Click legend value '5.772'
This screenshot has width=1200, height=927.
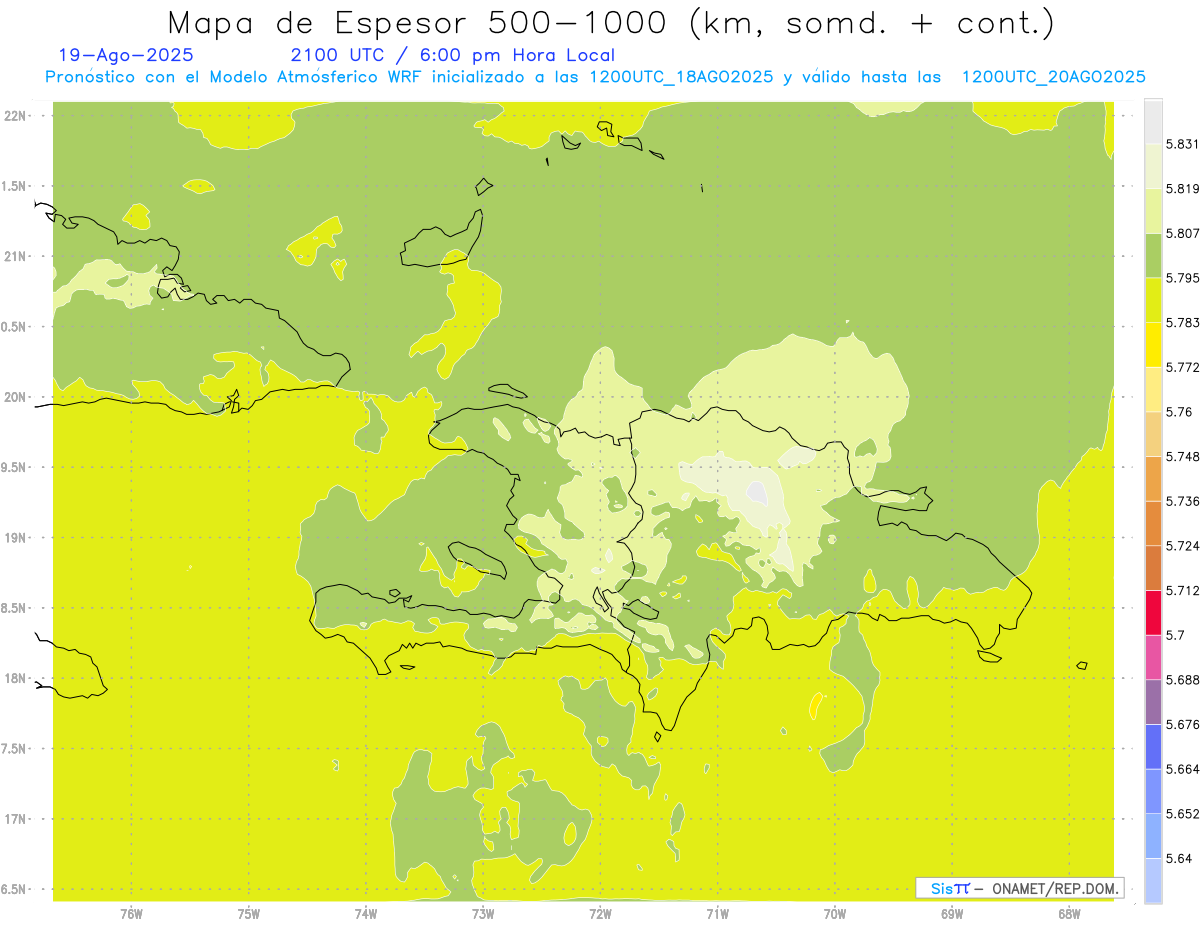pos(1182,367)
